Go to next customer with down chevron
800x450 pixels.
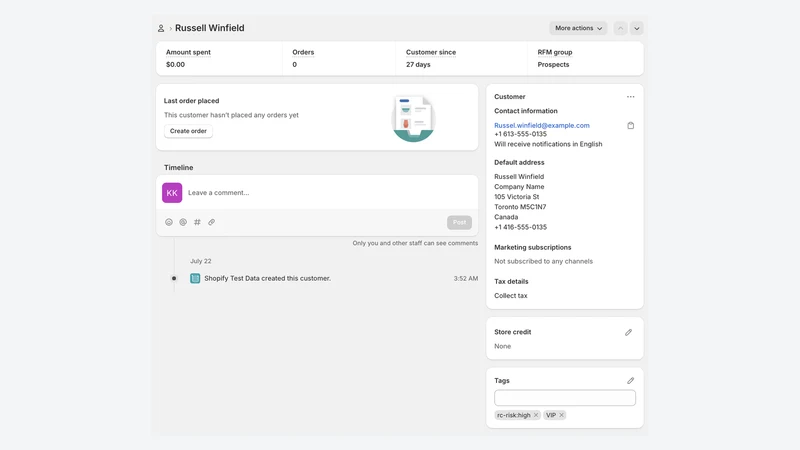[x=637, y=28]
